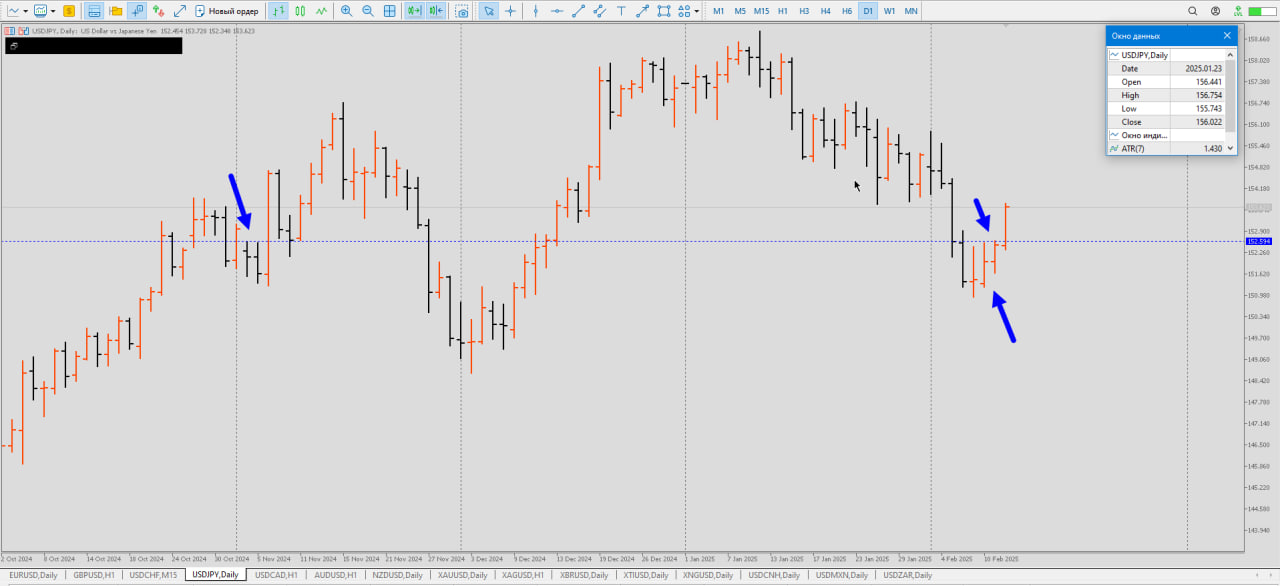
Task: Open the USDCNH,Daily chart tab
Action: pos(774,575)
